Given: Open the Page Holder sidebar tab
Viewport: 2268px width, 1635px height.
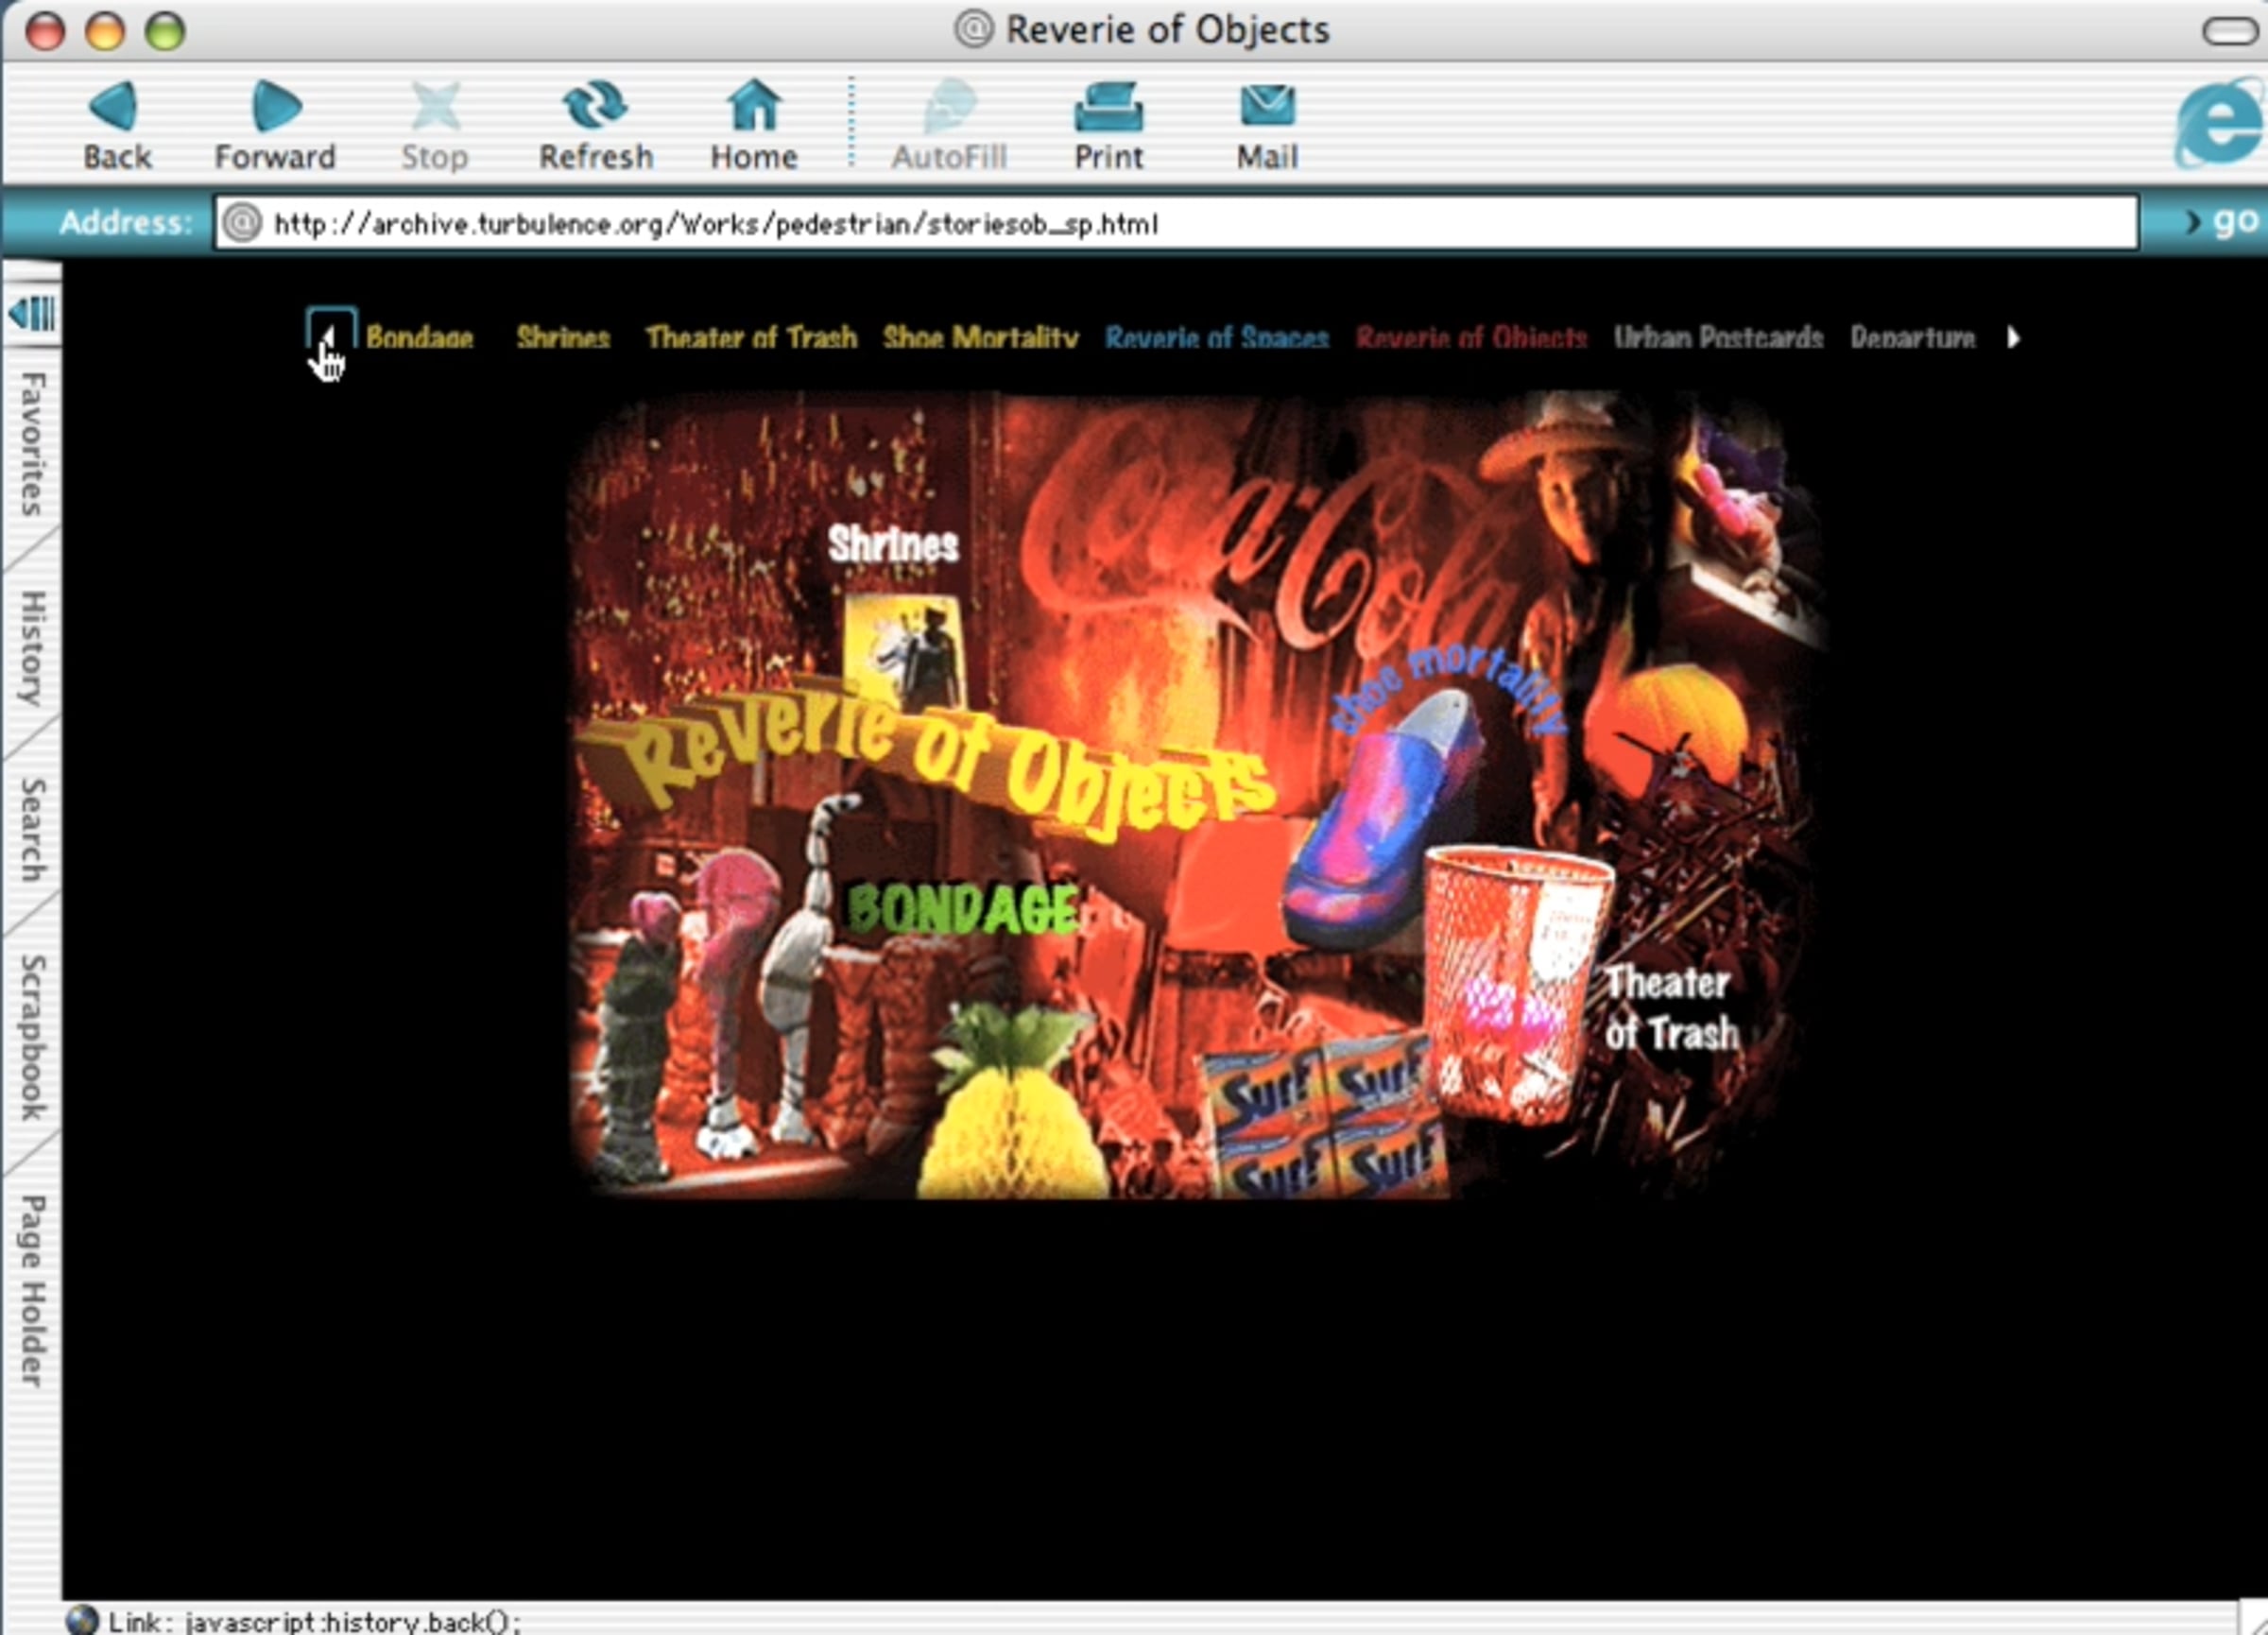Looking at the screenshot, I should 33,1291.
